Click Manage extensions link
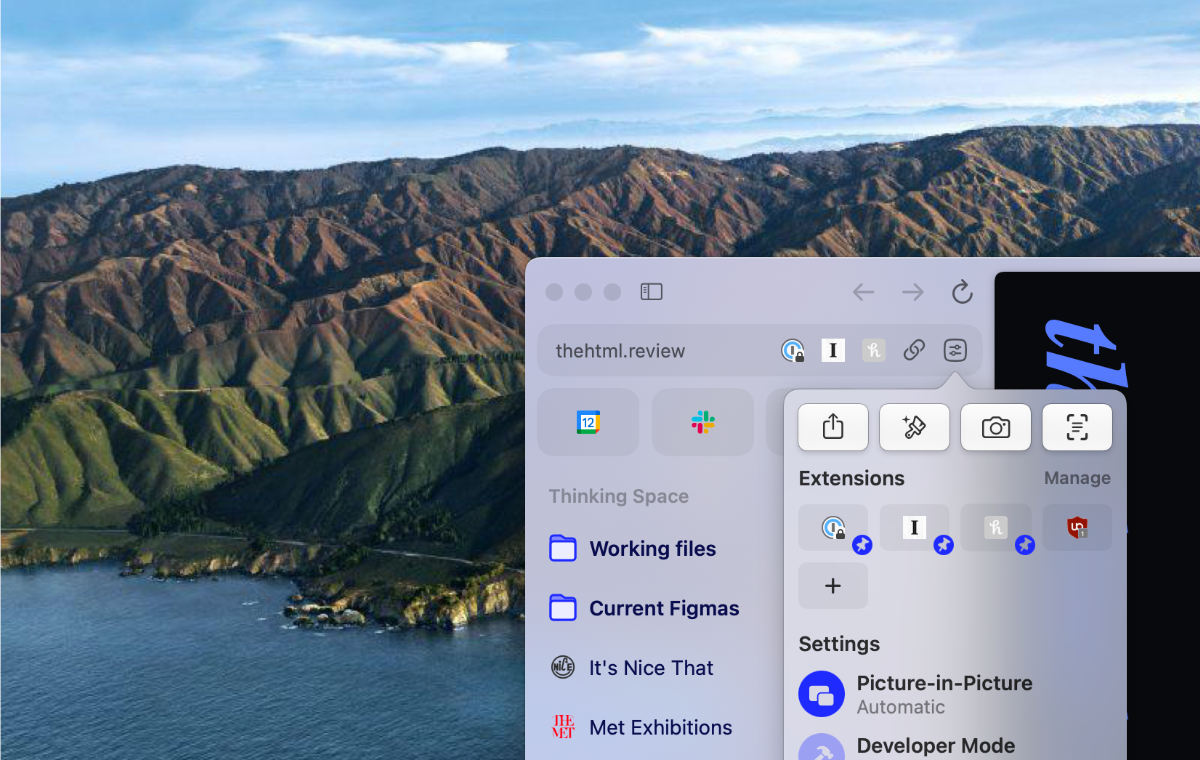This screenshot has height=760, width=1200. click(1077, 478)
